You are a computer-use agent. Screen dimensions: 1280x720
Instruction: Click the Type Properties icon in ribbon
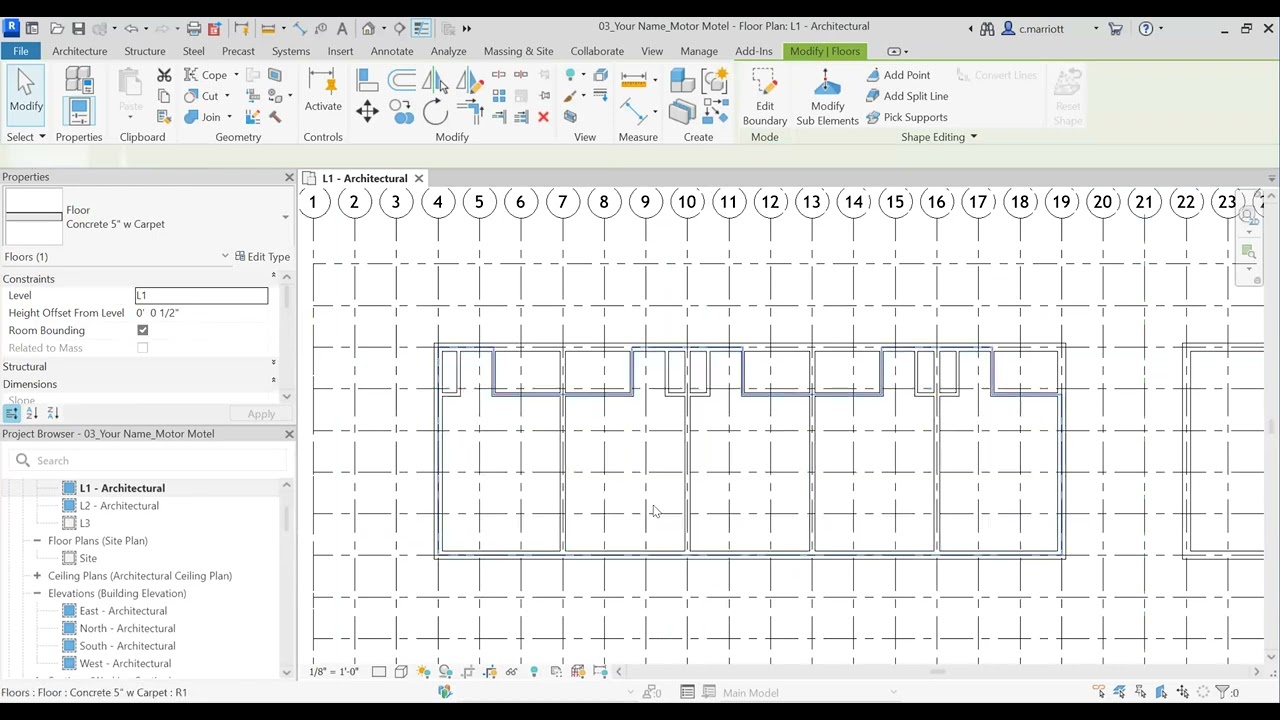click(x=79, y=80)
